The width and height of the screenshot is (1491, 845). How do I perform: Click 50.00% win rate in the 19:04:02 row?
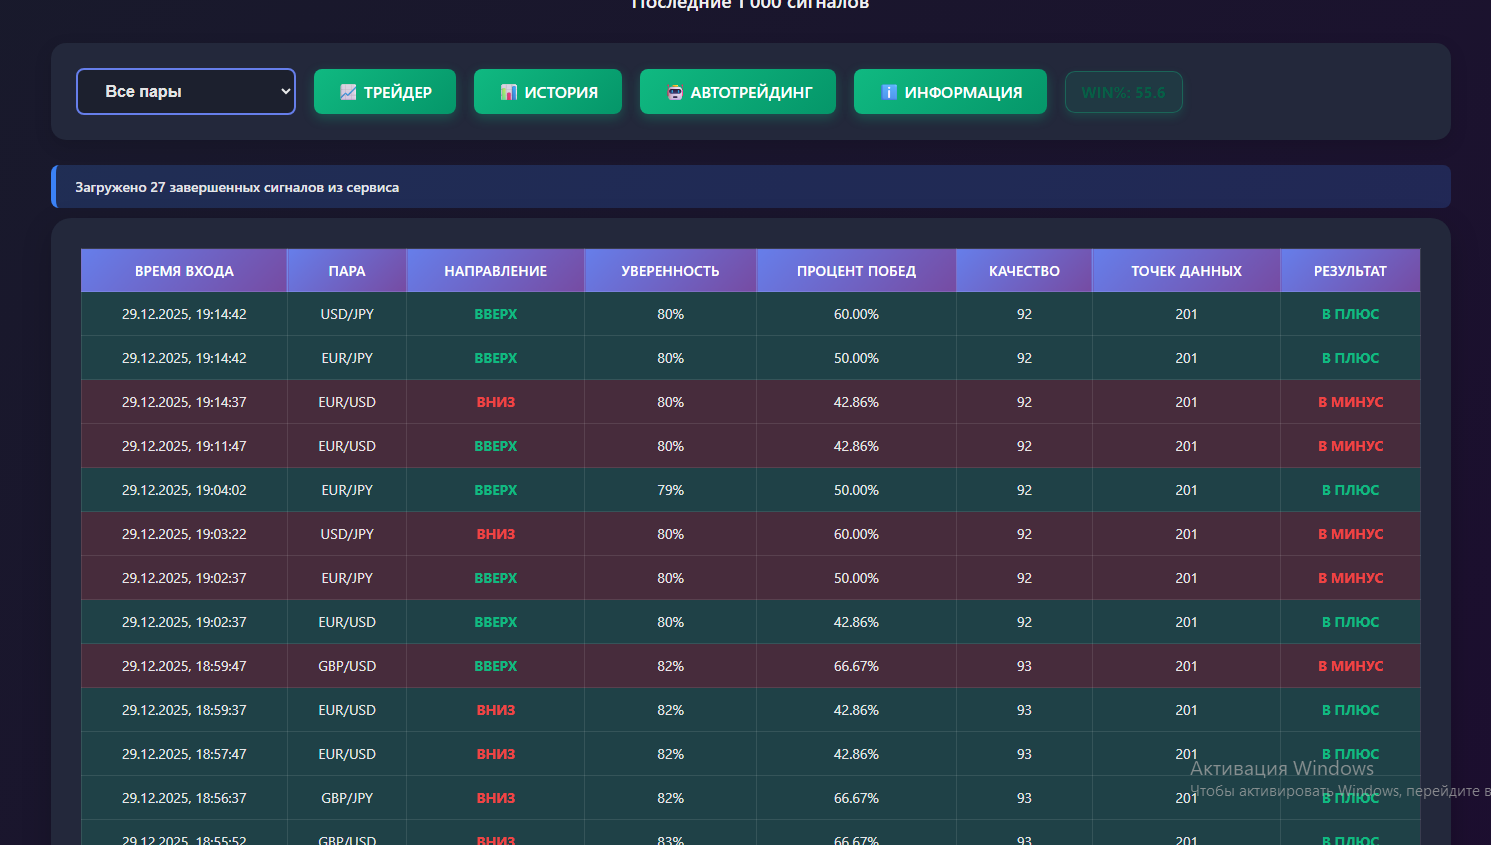856,490
